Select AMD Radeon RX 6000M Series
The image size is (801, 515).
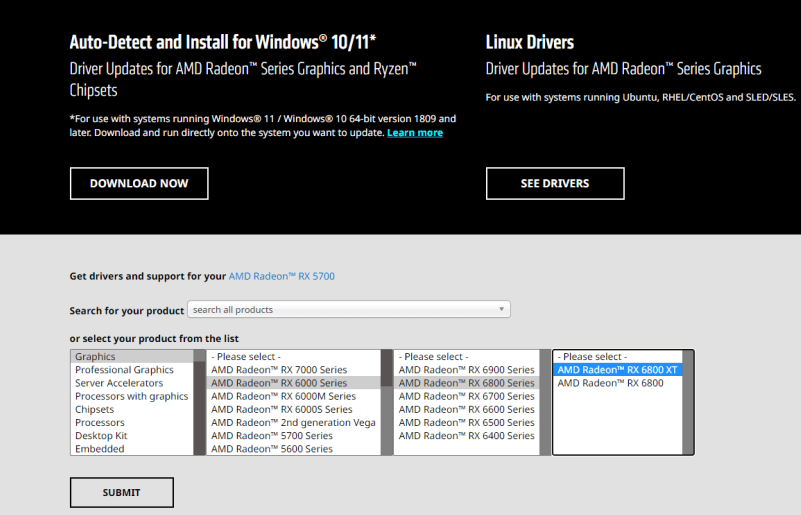pos(283,396)
